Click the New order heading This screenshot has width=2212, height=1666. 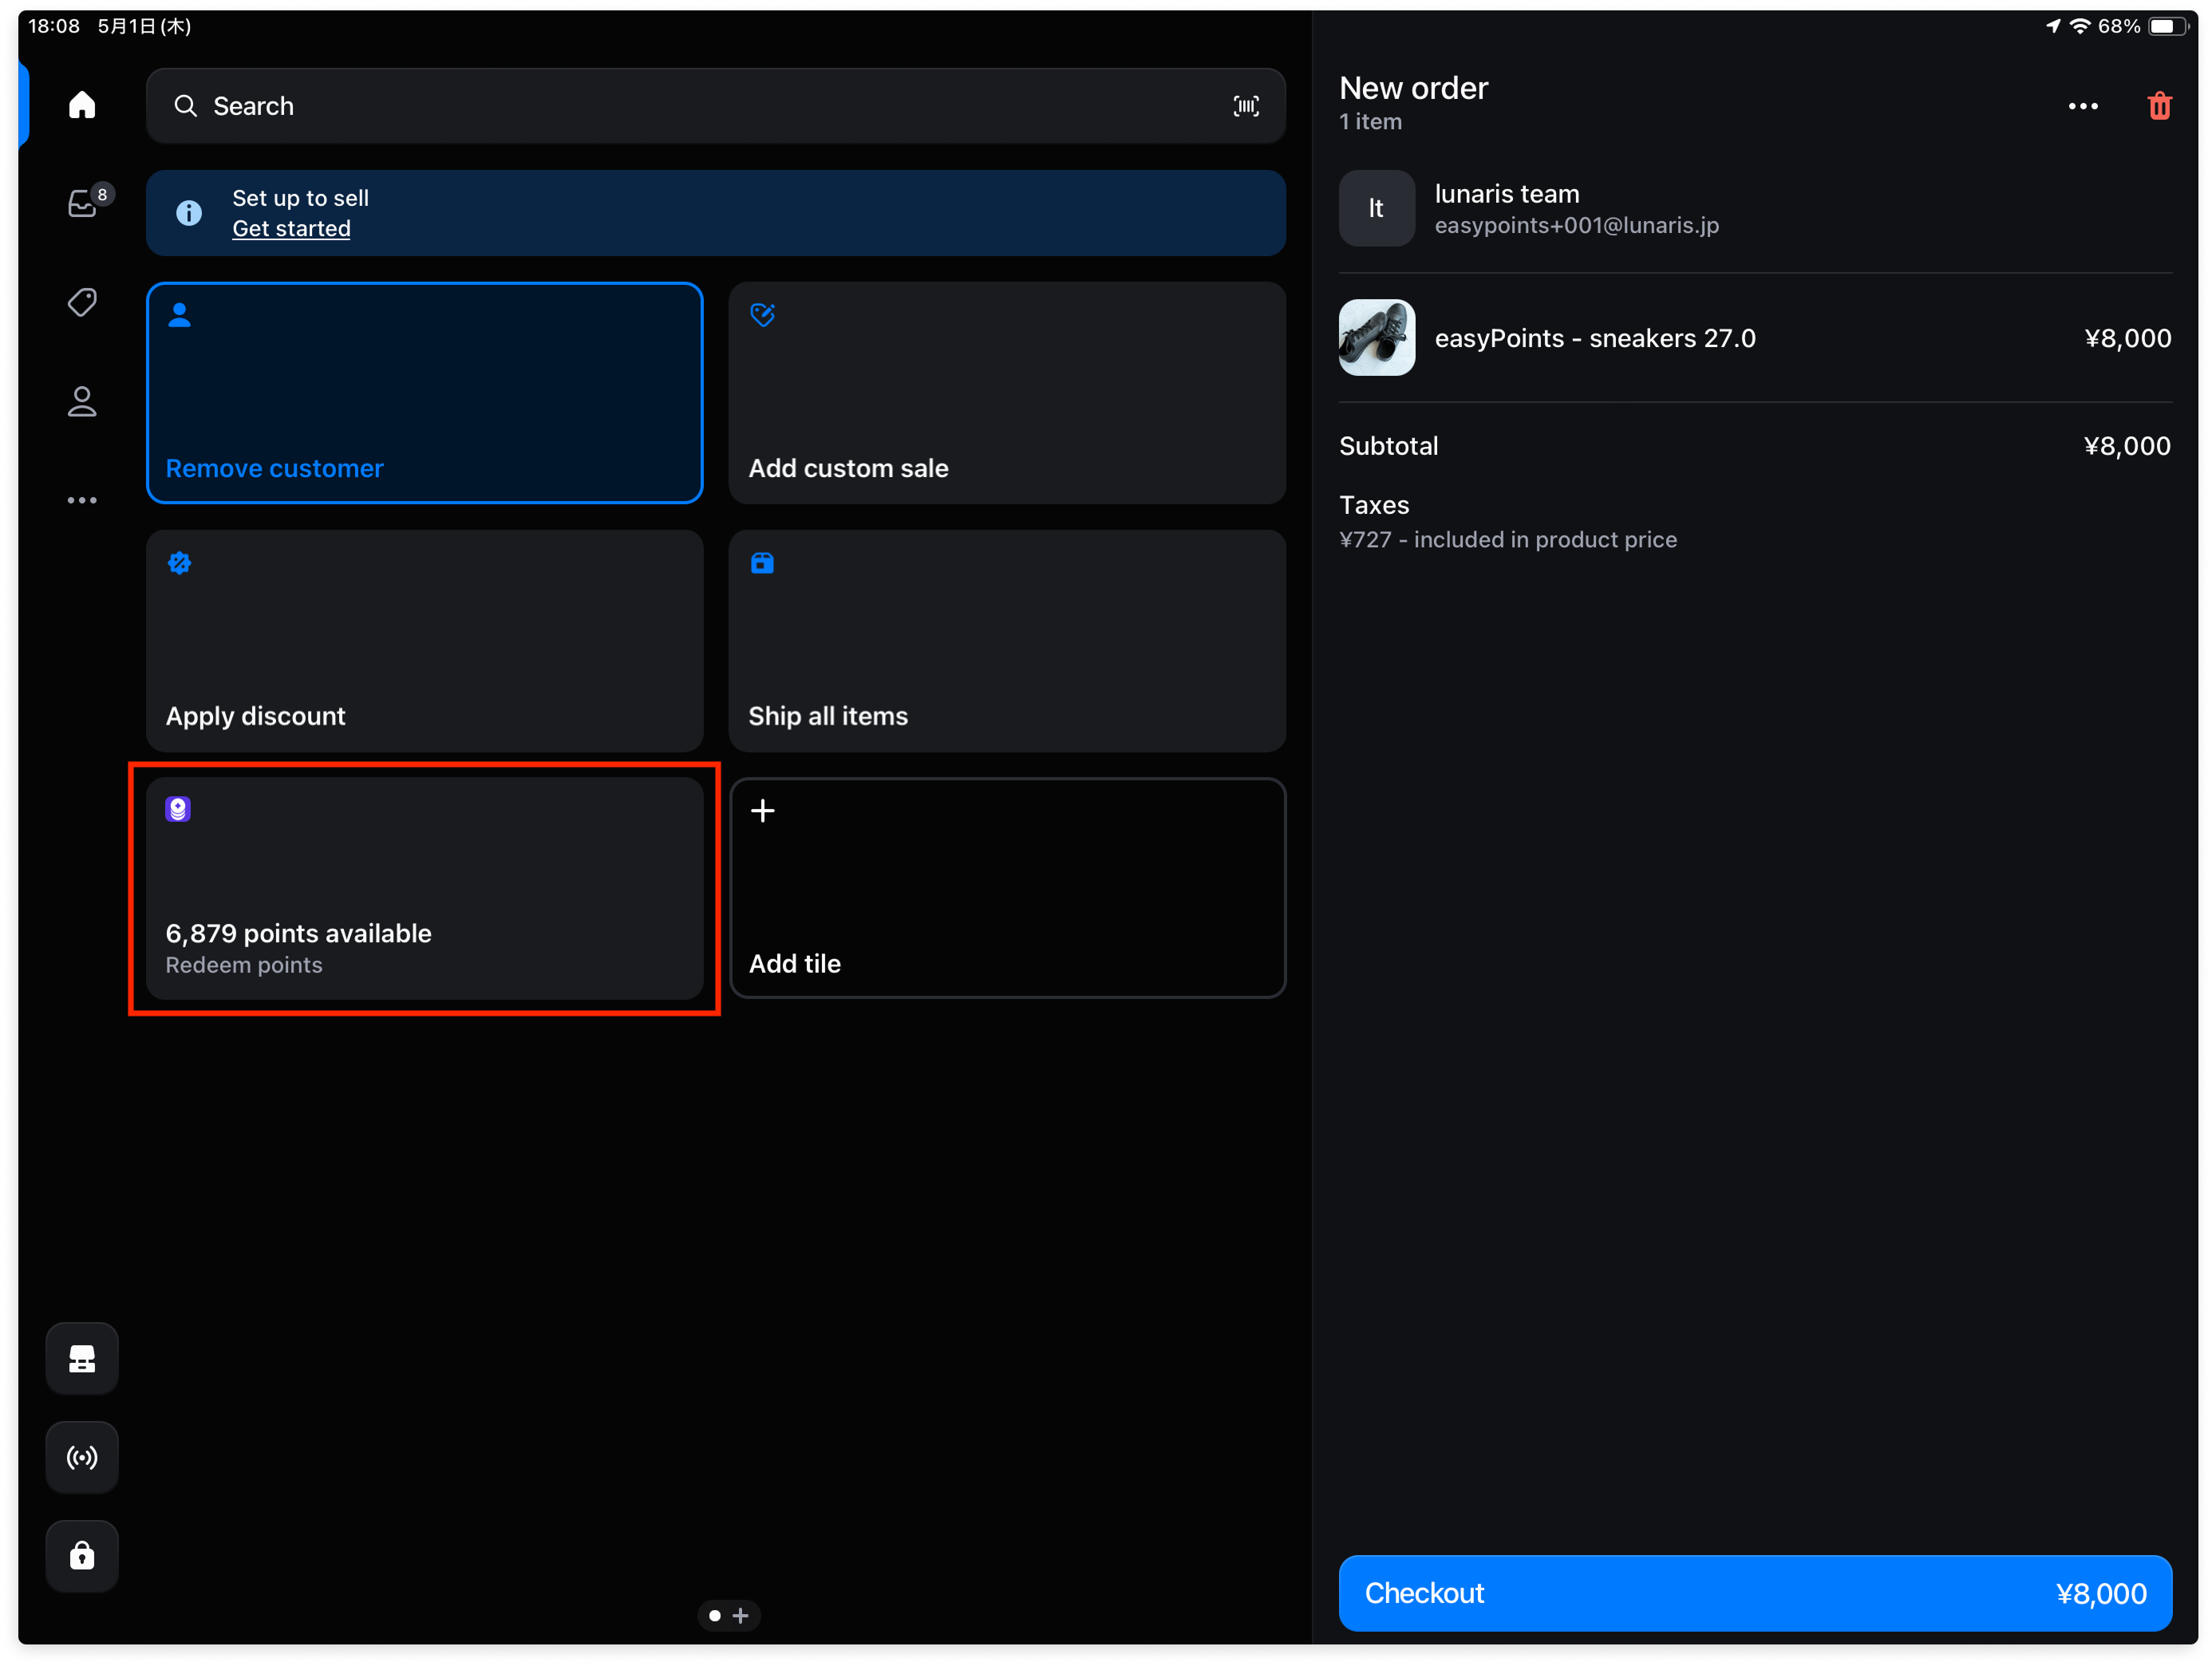1414,88
